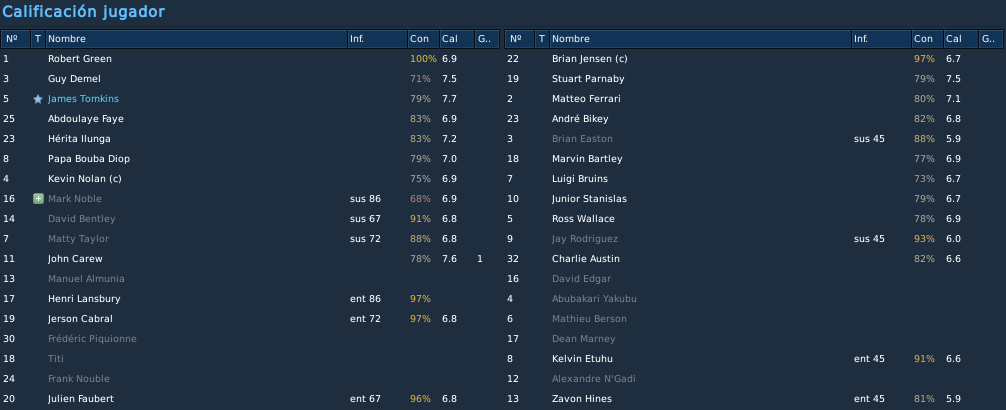This screenshot has width=1006, height=410.
Task: Sort right table by Inf. column header
Action: [881, 39]
